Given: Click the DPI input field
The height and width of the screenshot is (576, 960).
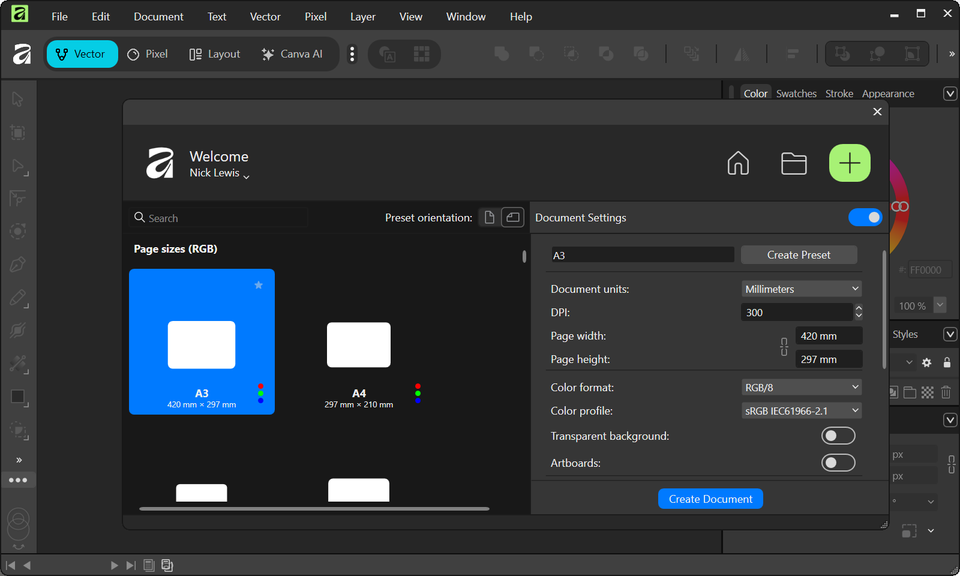Looking at the screenshot, I should 797,312.
